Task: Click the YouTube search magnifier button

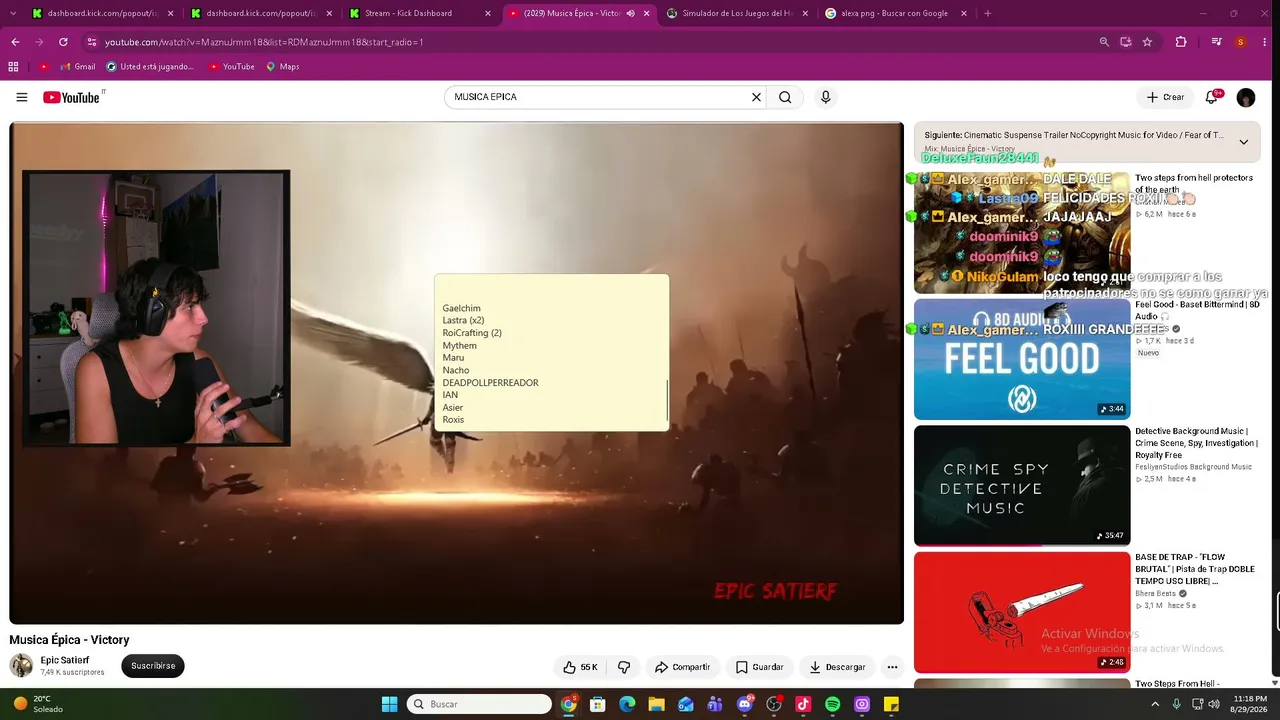Action: (x=785, y=97)
